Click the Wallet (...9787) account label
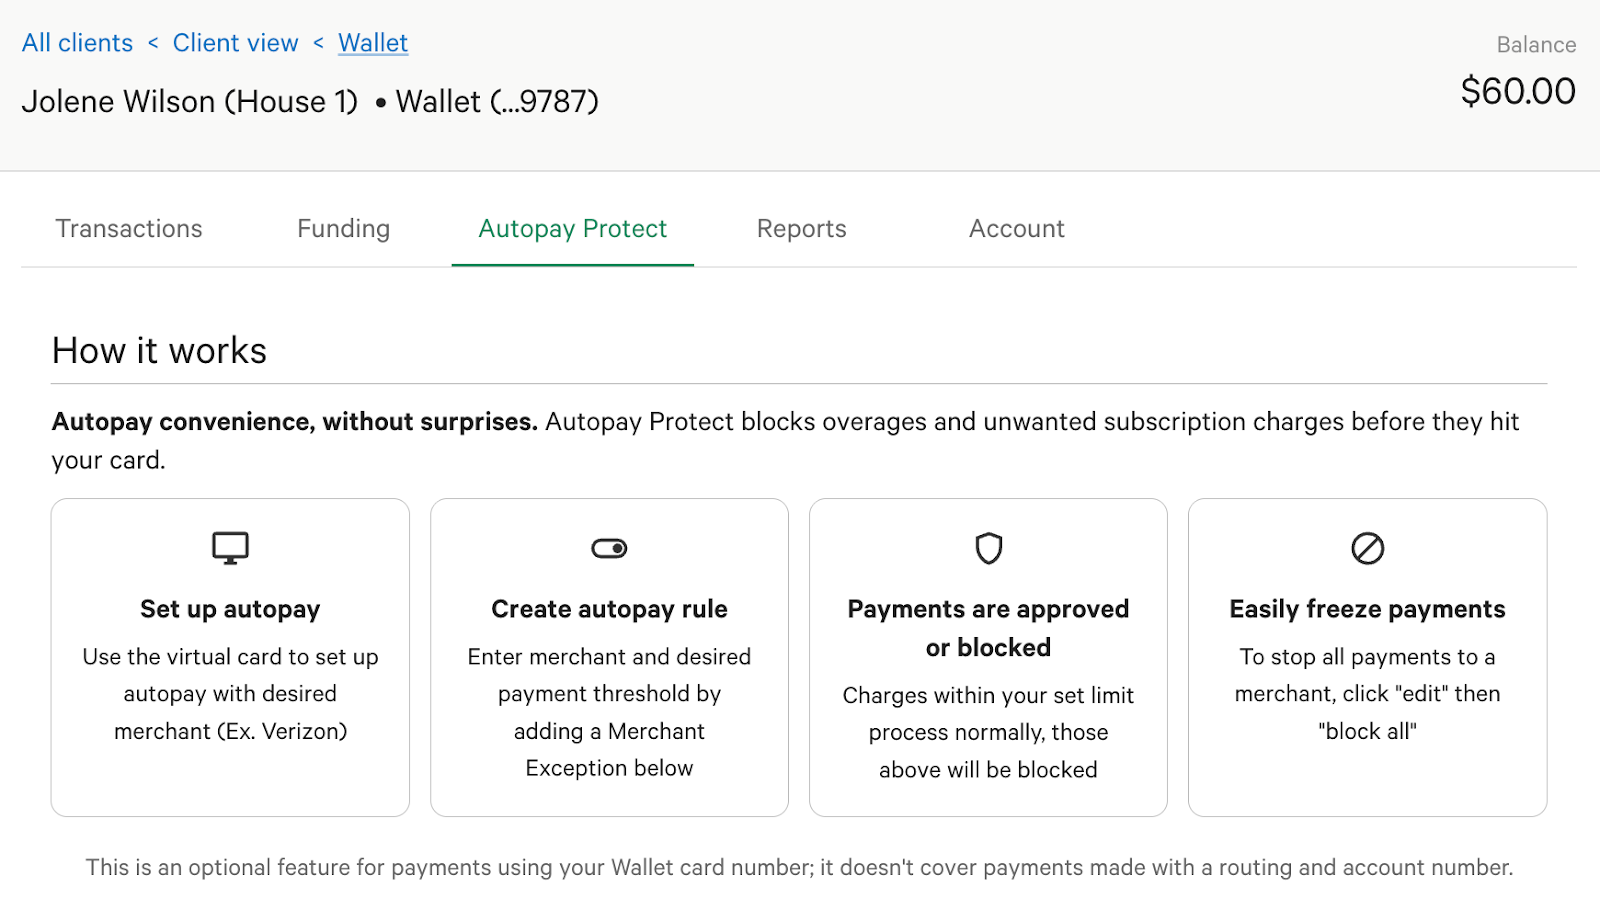1600x921 pixels. click(497, 102)
